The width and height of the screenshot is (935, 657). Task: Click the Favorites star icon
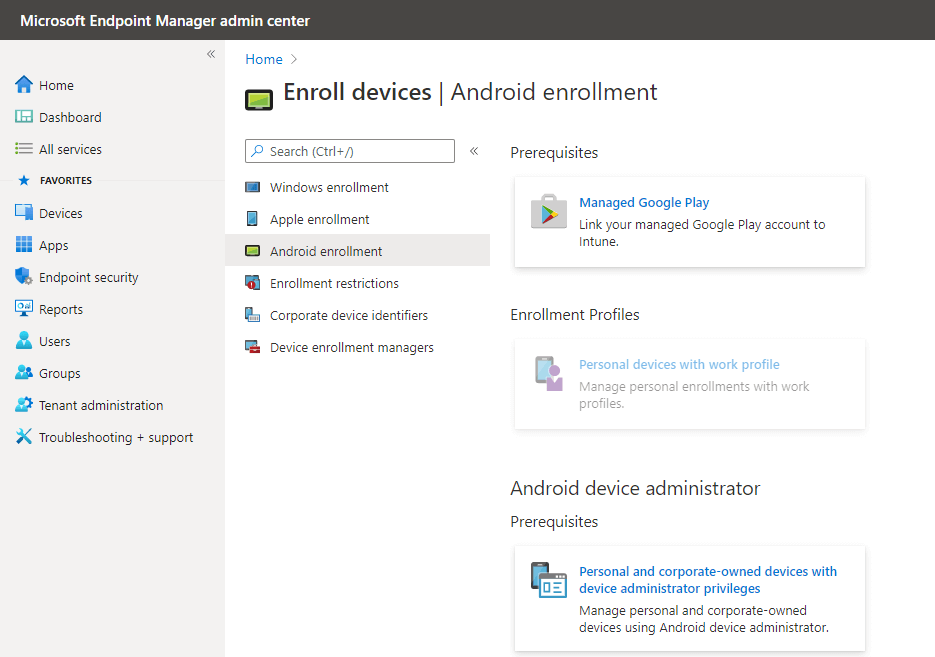pos(24,180)
